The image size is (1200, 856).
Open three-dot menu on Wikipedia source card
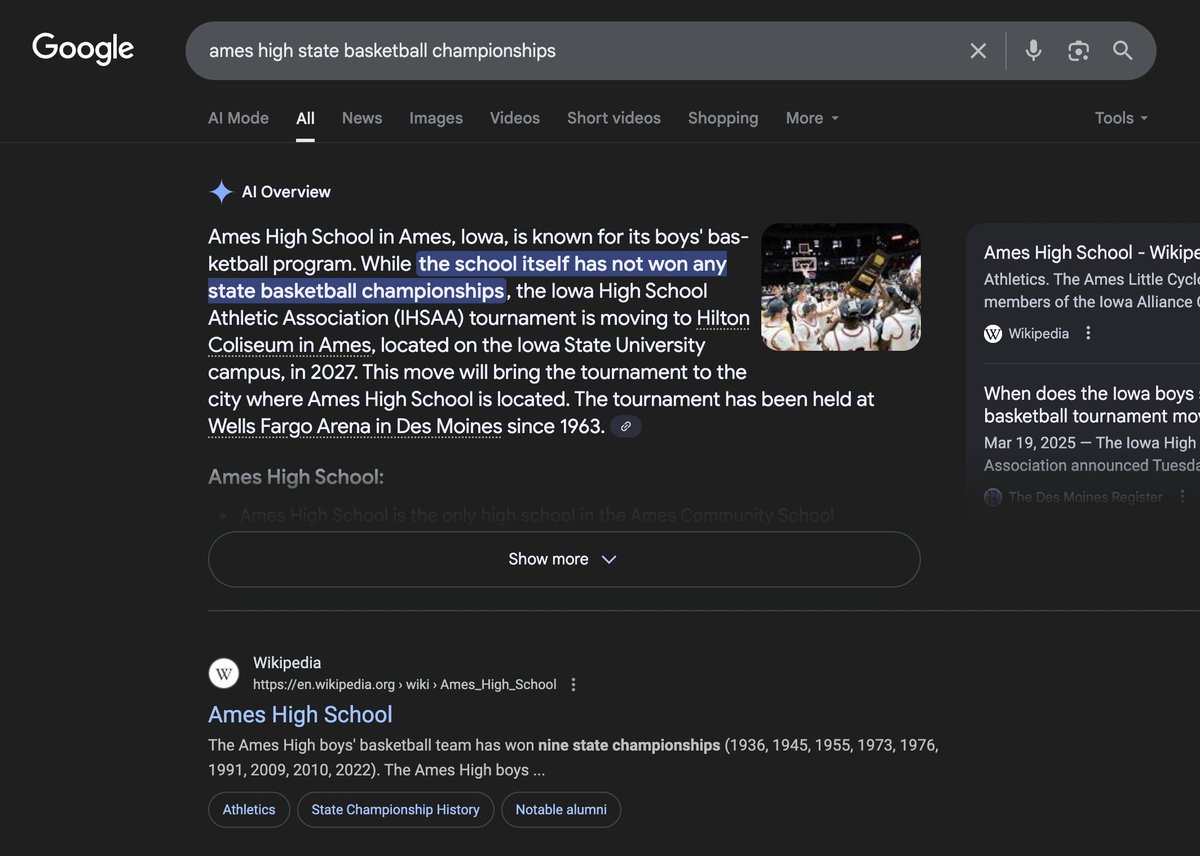point(1089,333)
